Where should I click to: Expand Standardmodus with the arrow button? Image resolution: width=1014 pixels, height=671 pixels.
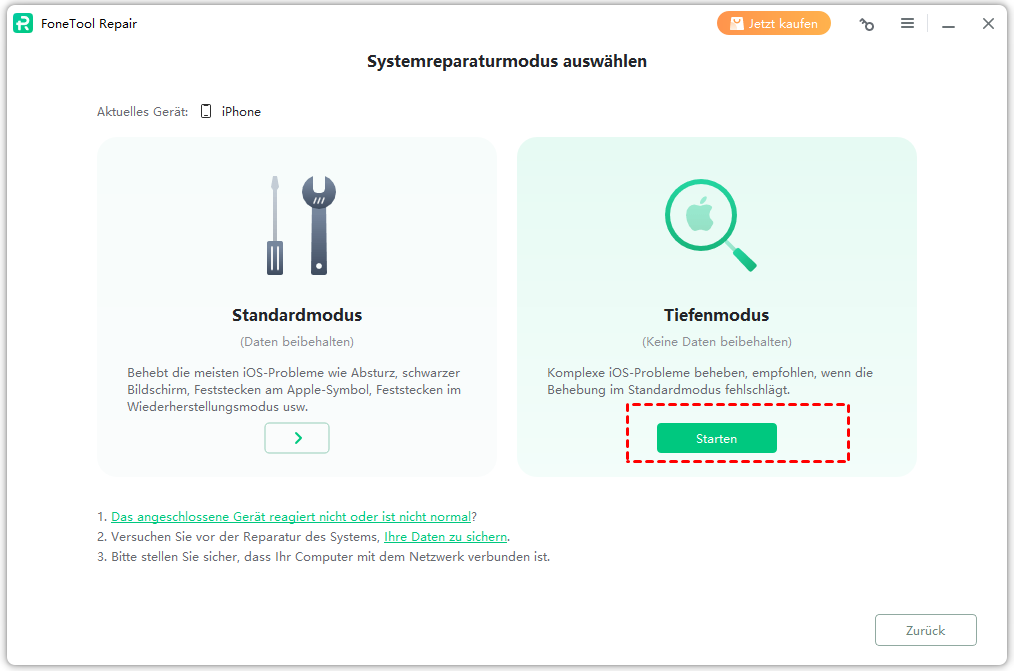pyautogui.click(x=297, y=438)
